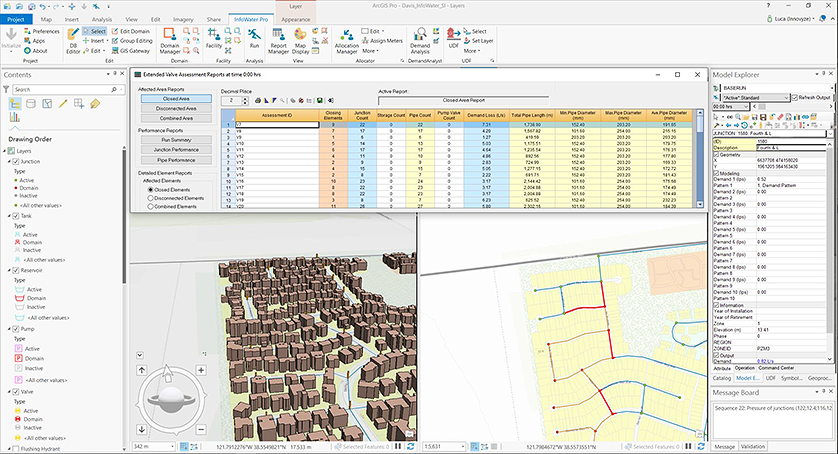Click the filter icon in Contents pane

coord(7,89)
